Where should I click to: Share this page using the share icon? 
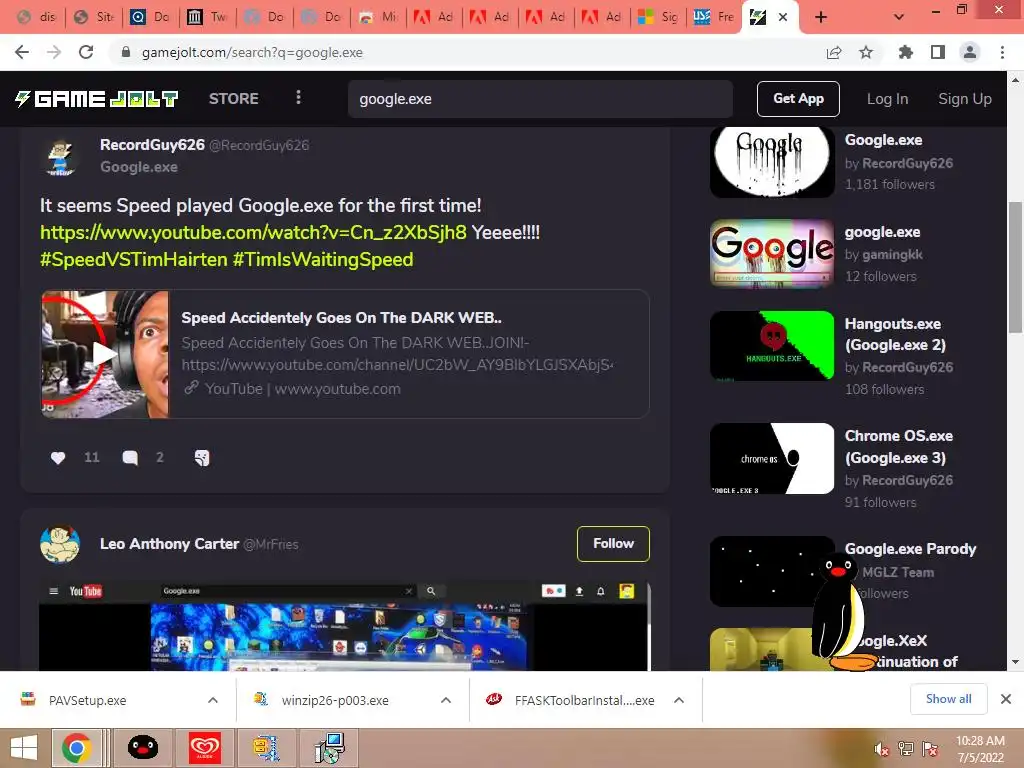pyautogui.click(x=834, y=52)
